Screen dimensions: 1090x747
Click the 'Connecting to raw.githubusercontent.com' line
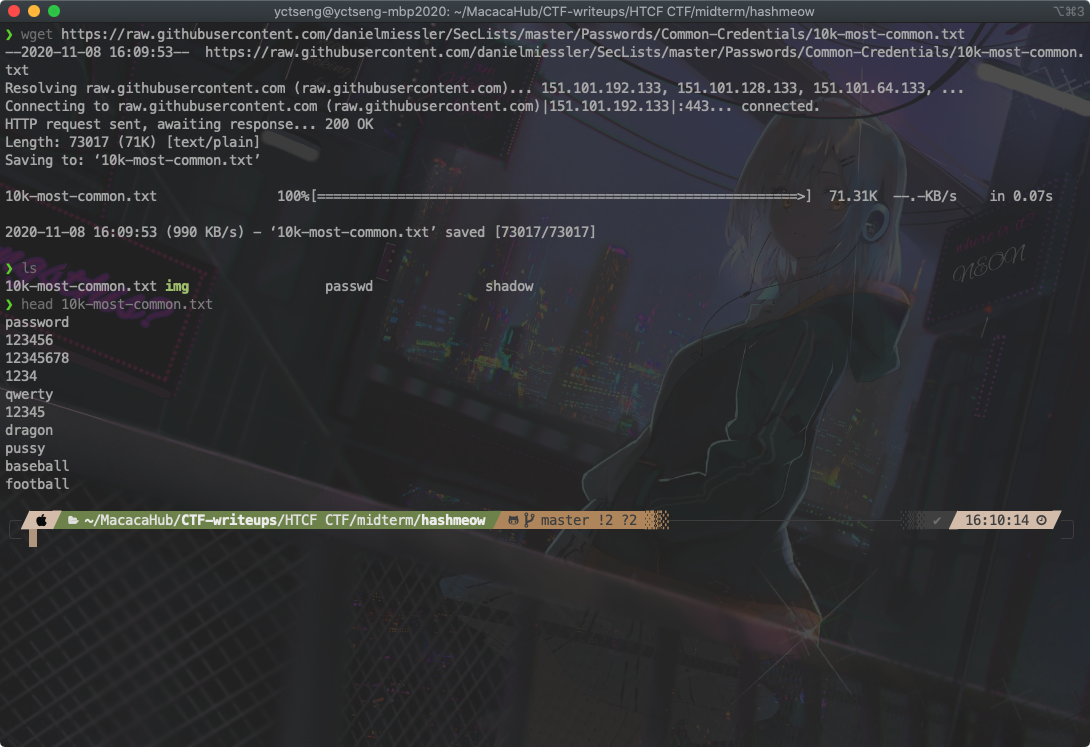412,106
